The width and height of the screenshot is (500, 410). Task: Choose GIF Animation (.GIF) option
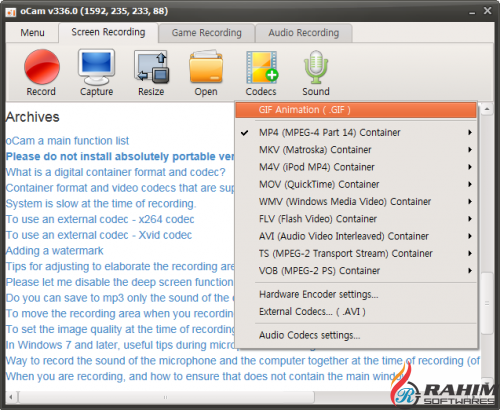click(356, 110)
